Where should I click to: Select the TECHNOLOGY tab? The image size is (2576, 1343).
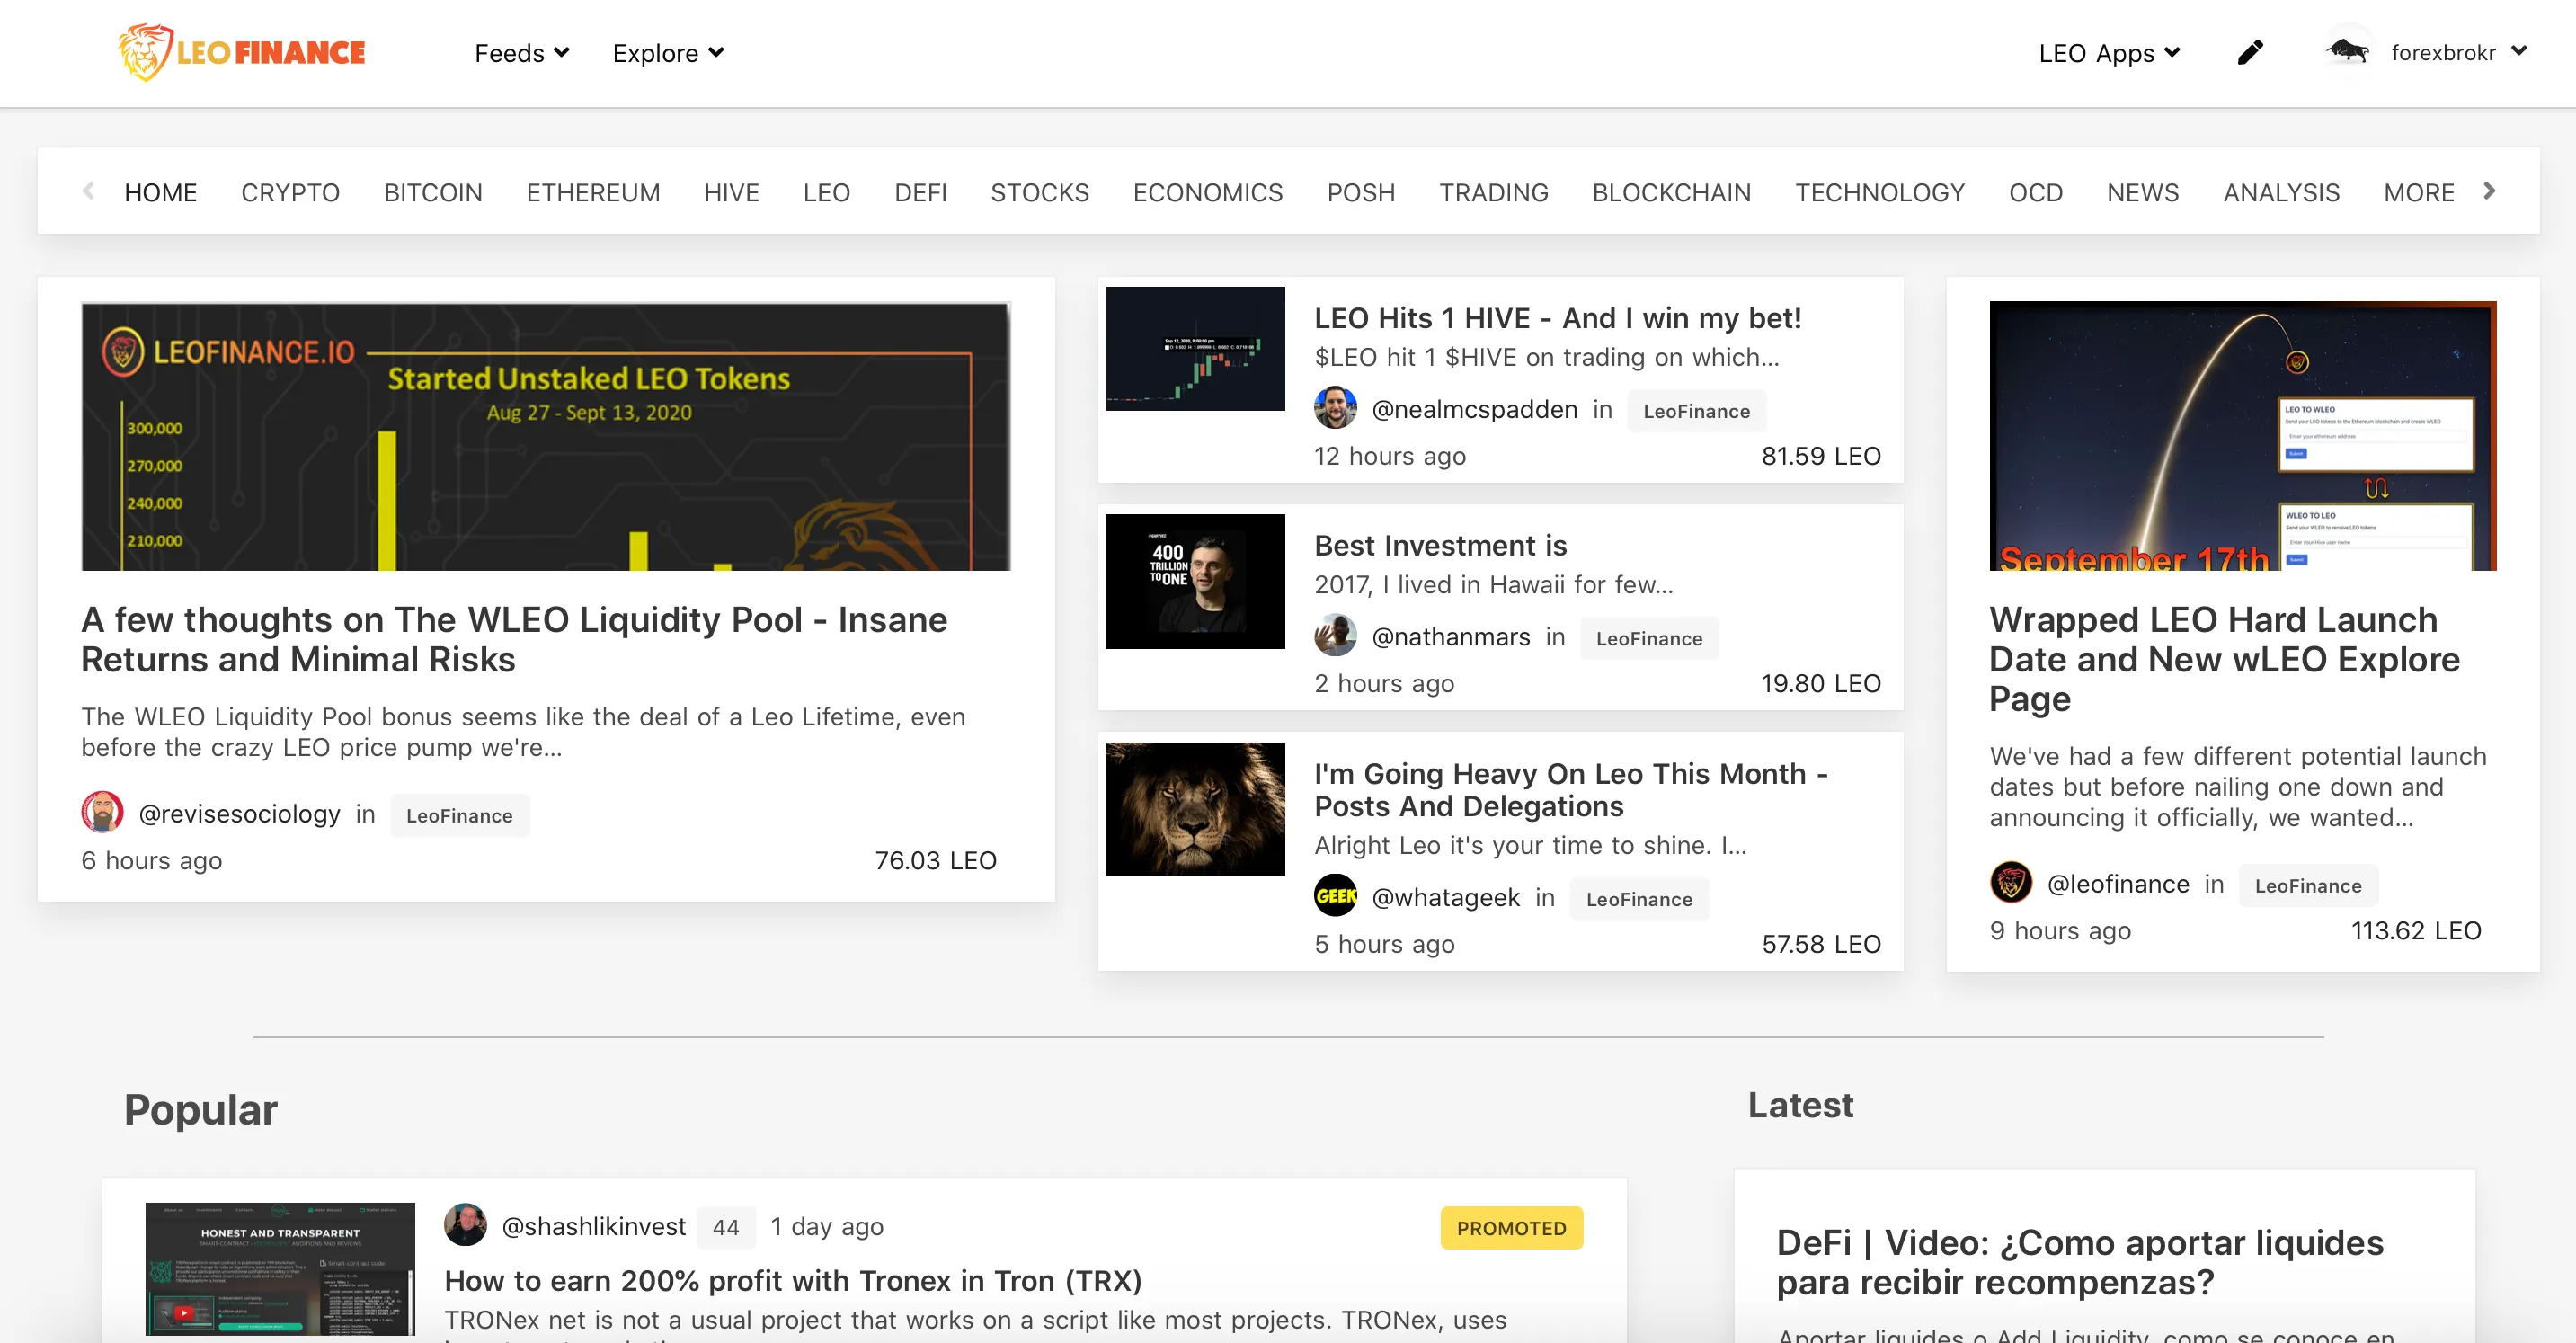pos(1879,192)
